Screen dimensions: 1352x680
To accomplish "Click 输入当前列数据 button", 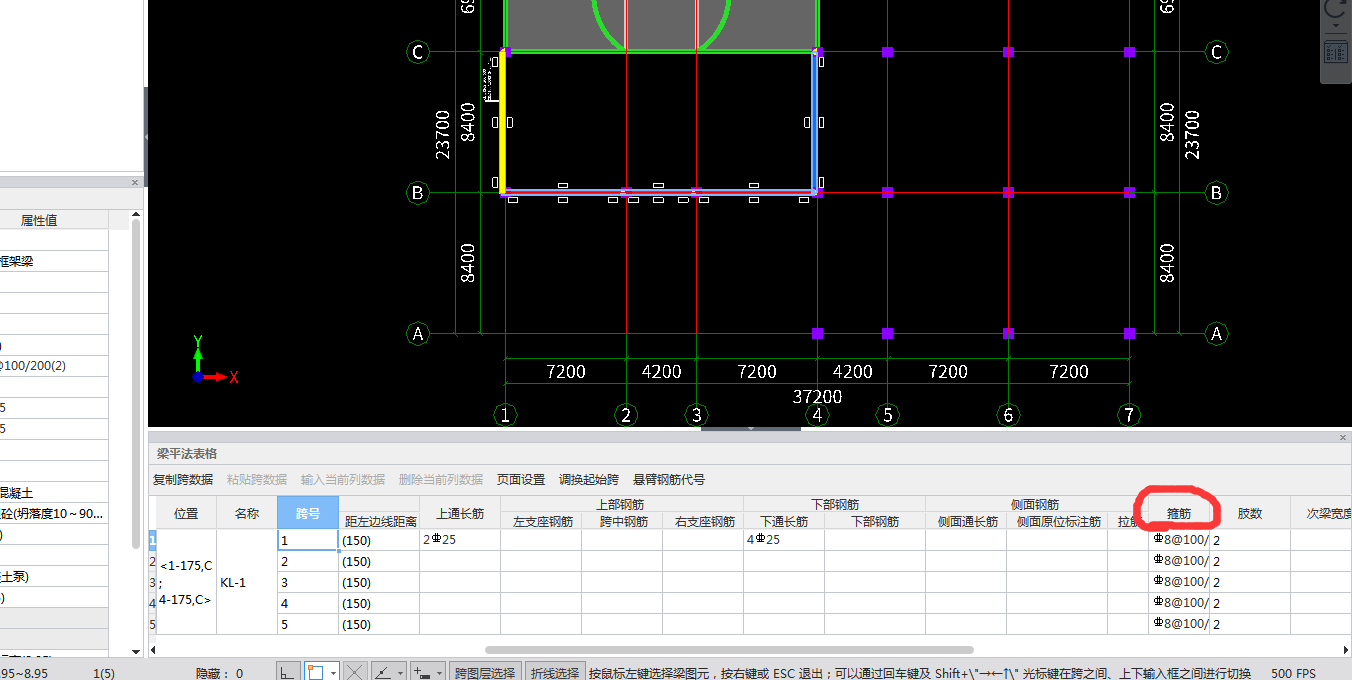I will pos(343,480).
